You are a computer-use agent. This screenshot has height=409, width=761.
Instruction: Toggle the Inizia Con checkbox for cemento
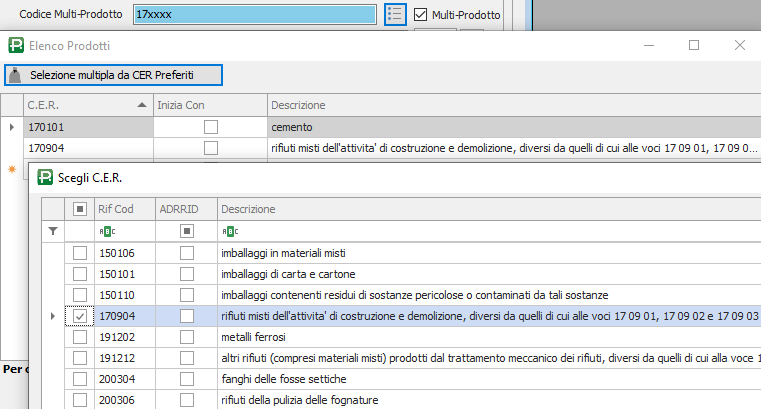click(x=210, y=127)
